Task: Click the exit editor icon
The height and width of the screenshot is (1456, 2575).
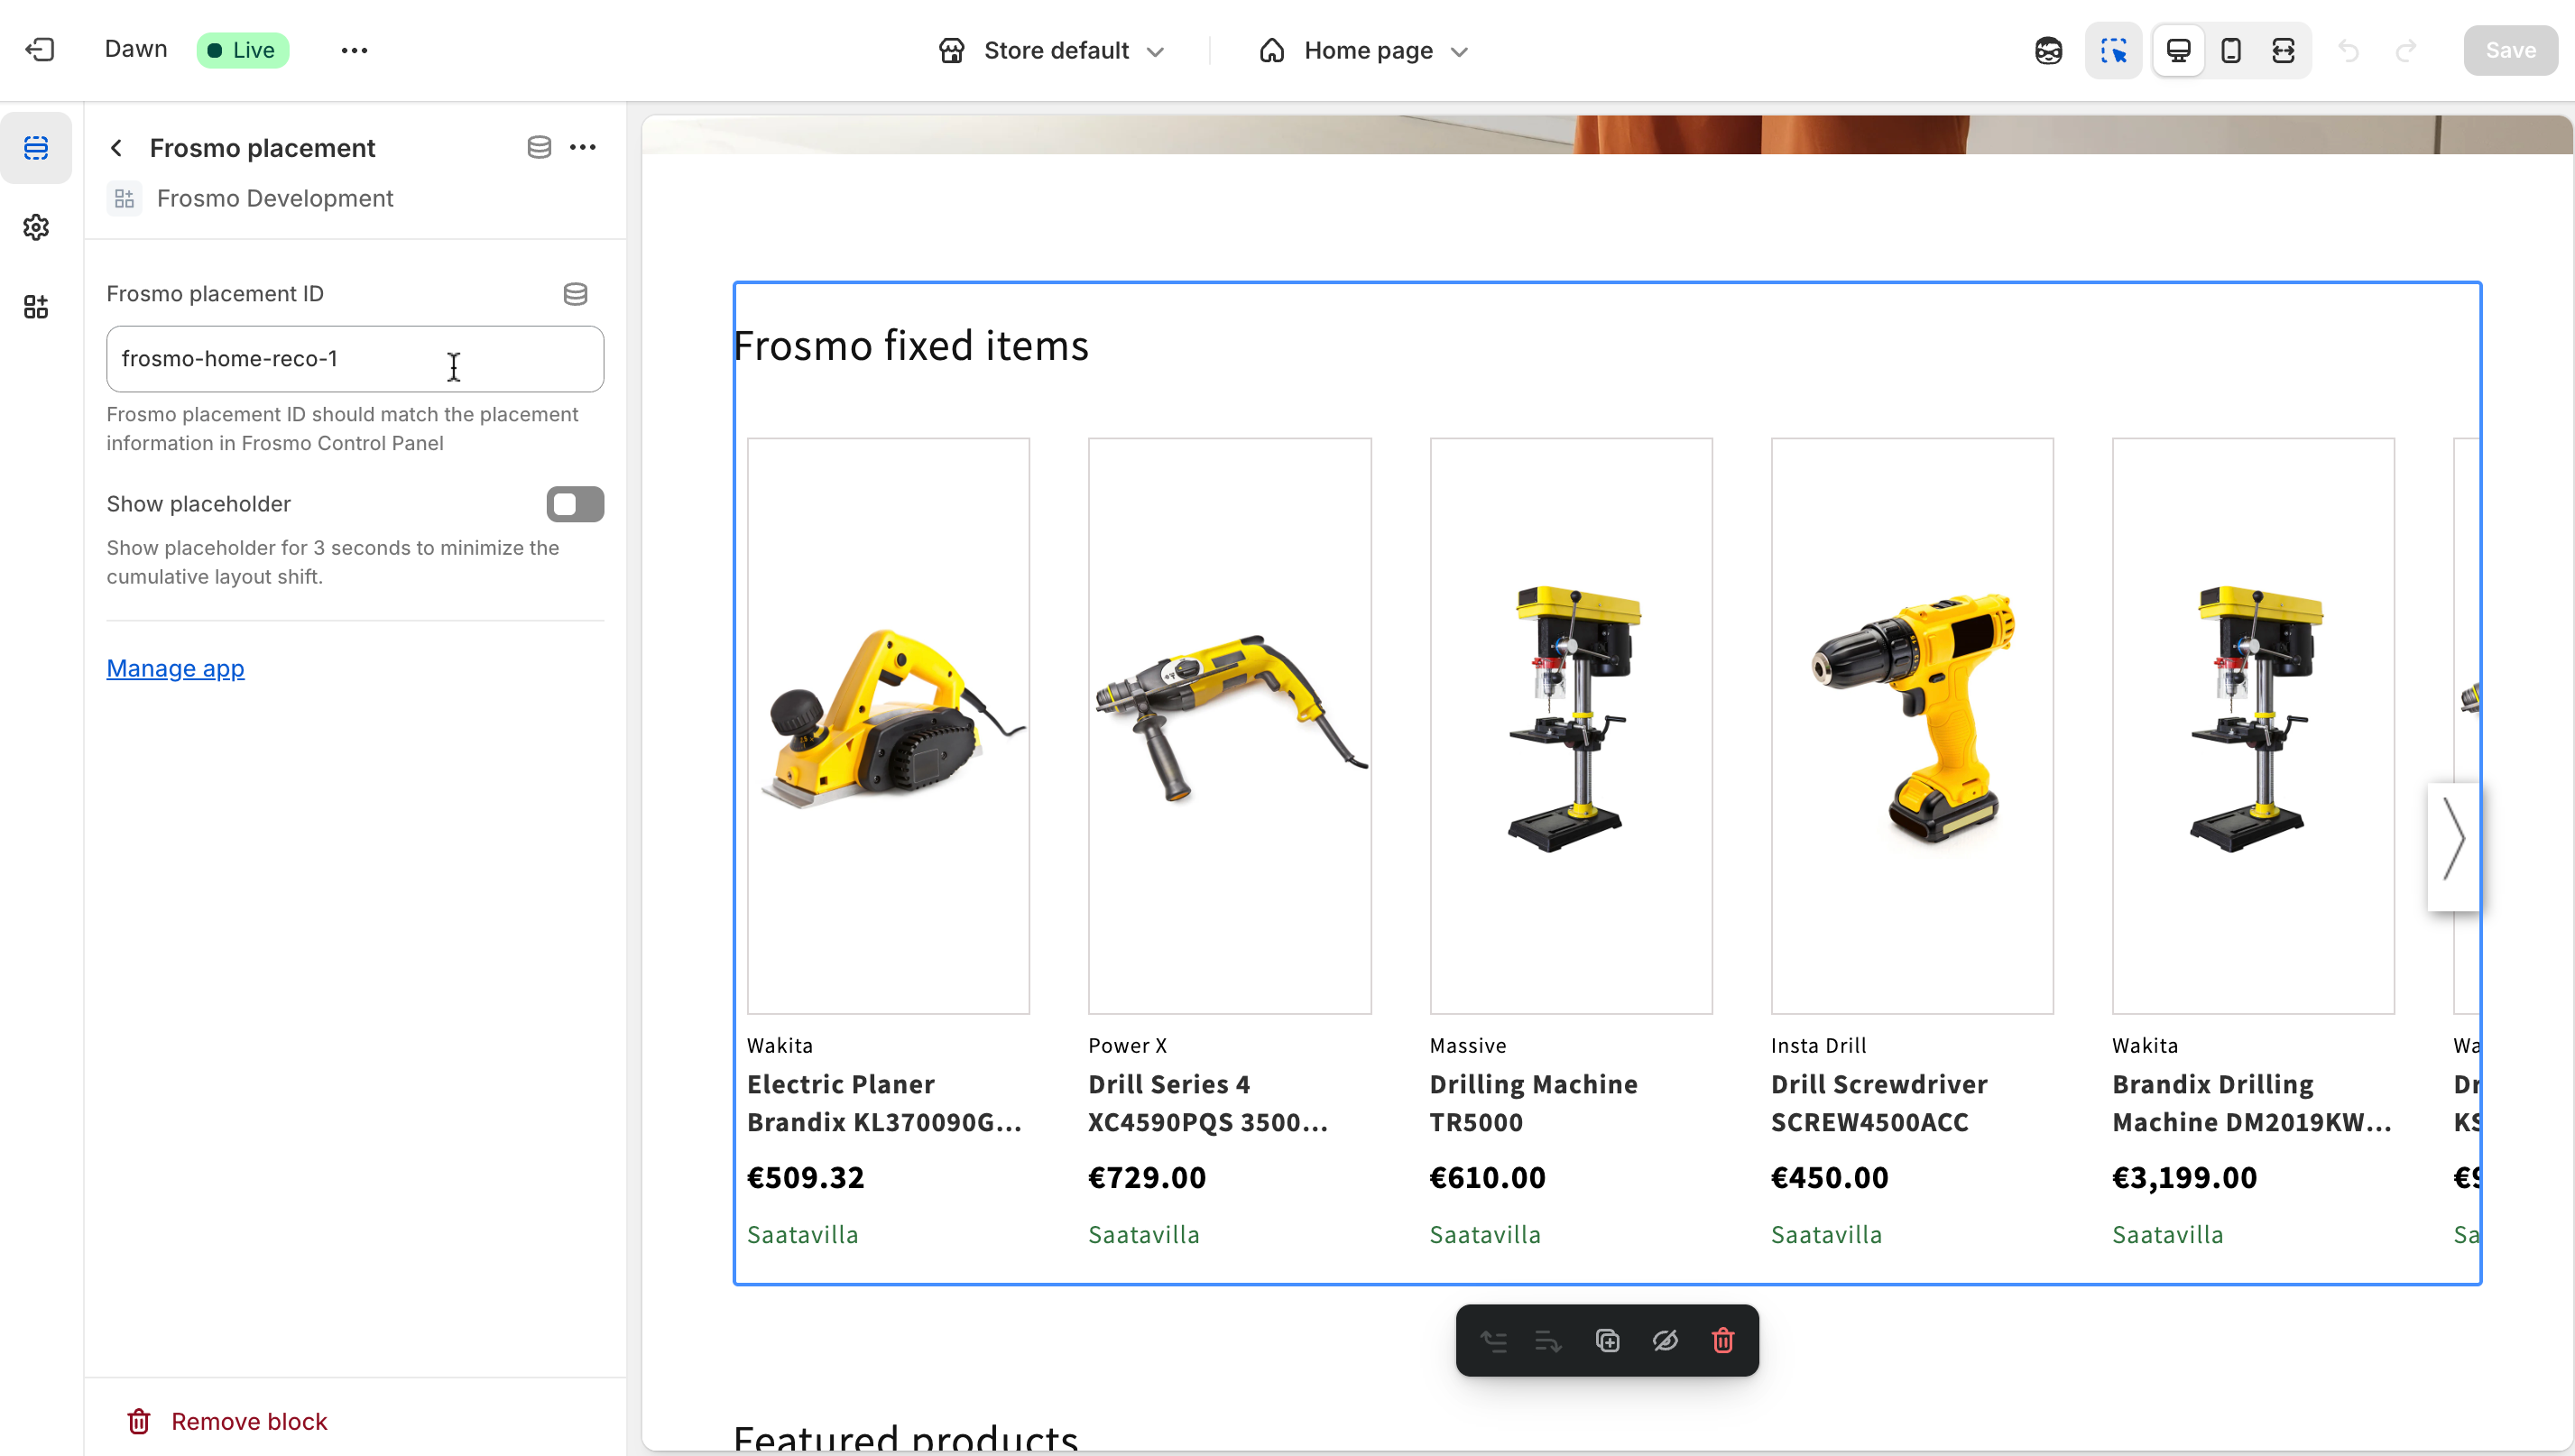Action: pyautogui.click(x=40, y=50)
